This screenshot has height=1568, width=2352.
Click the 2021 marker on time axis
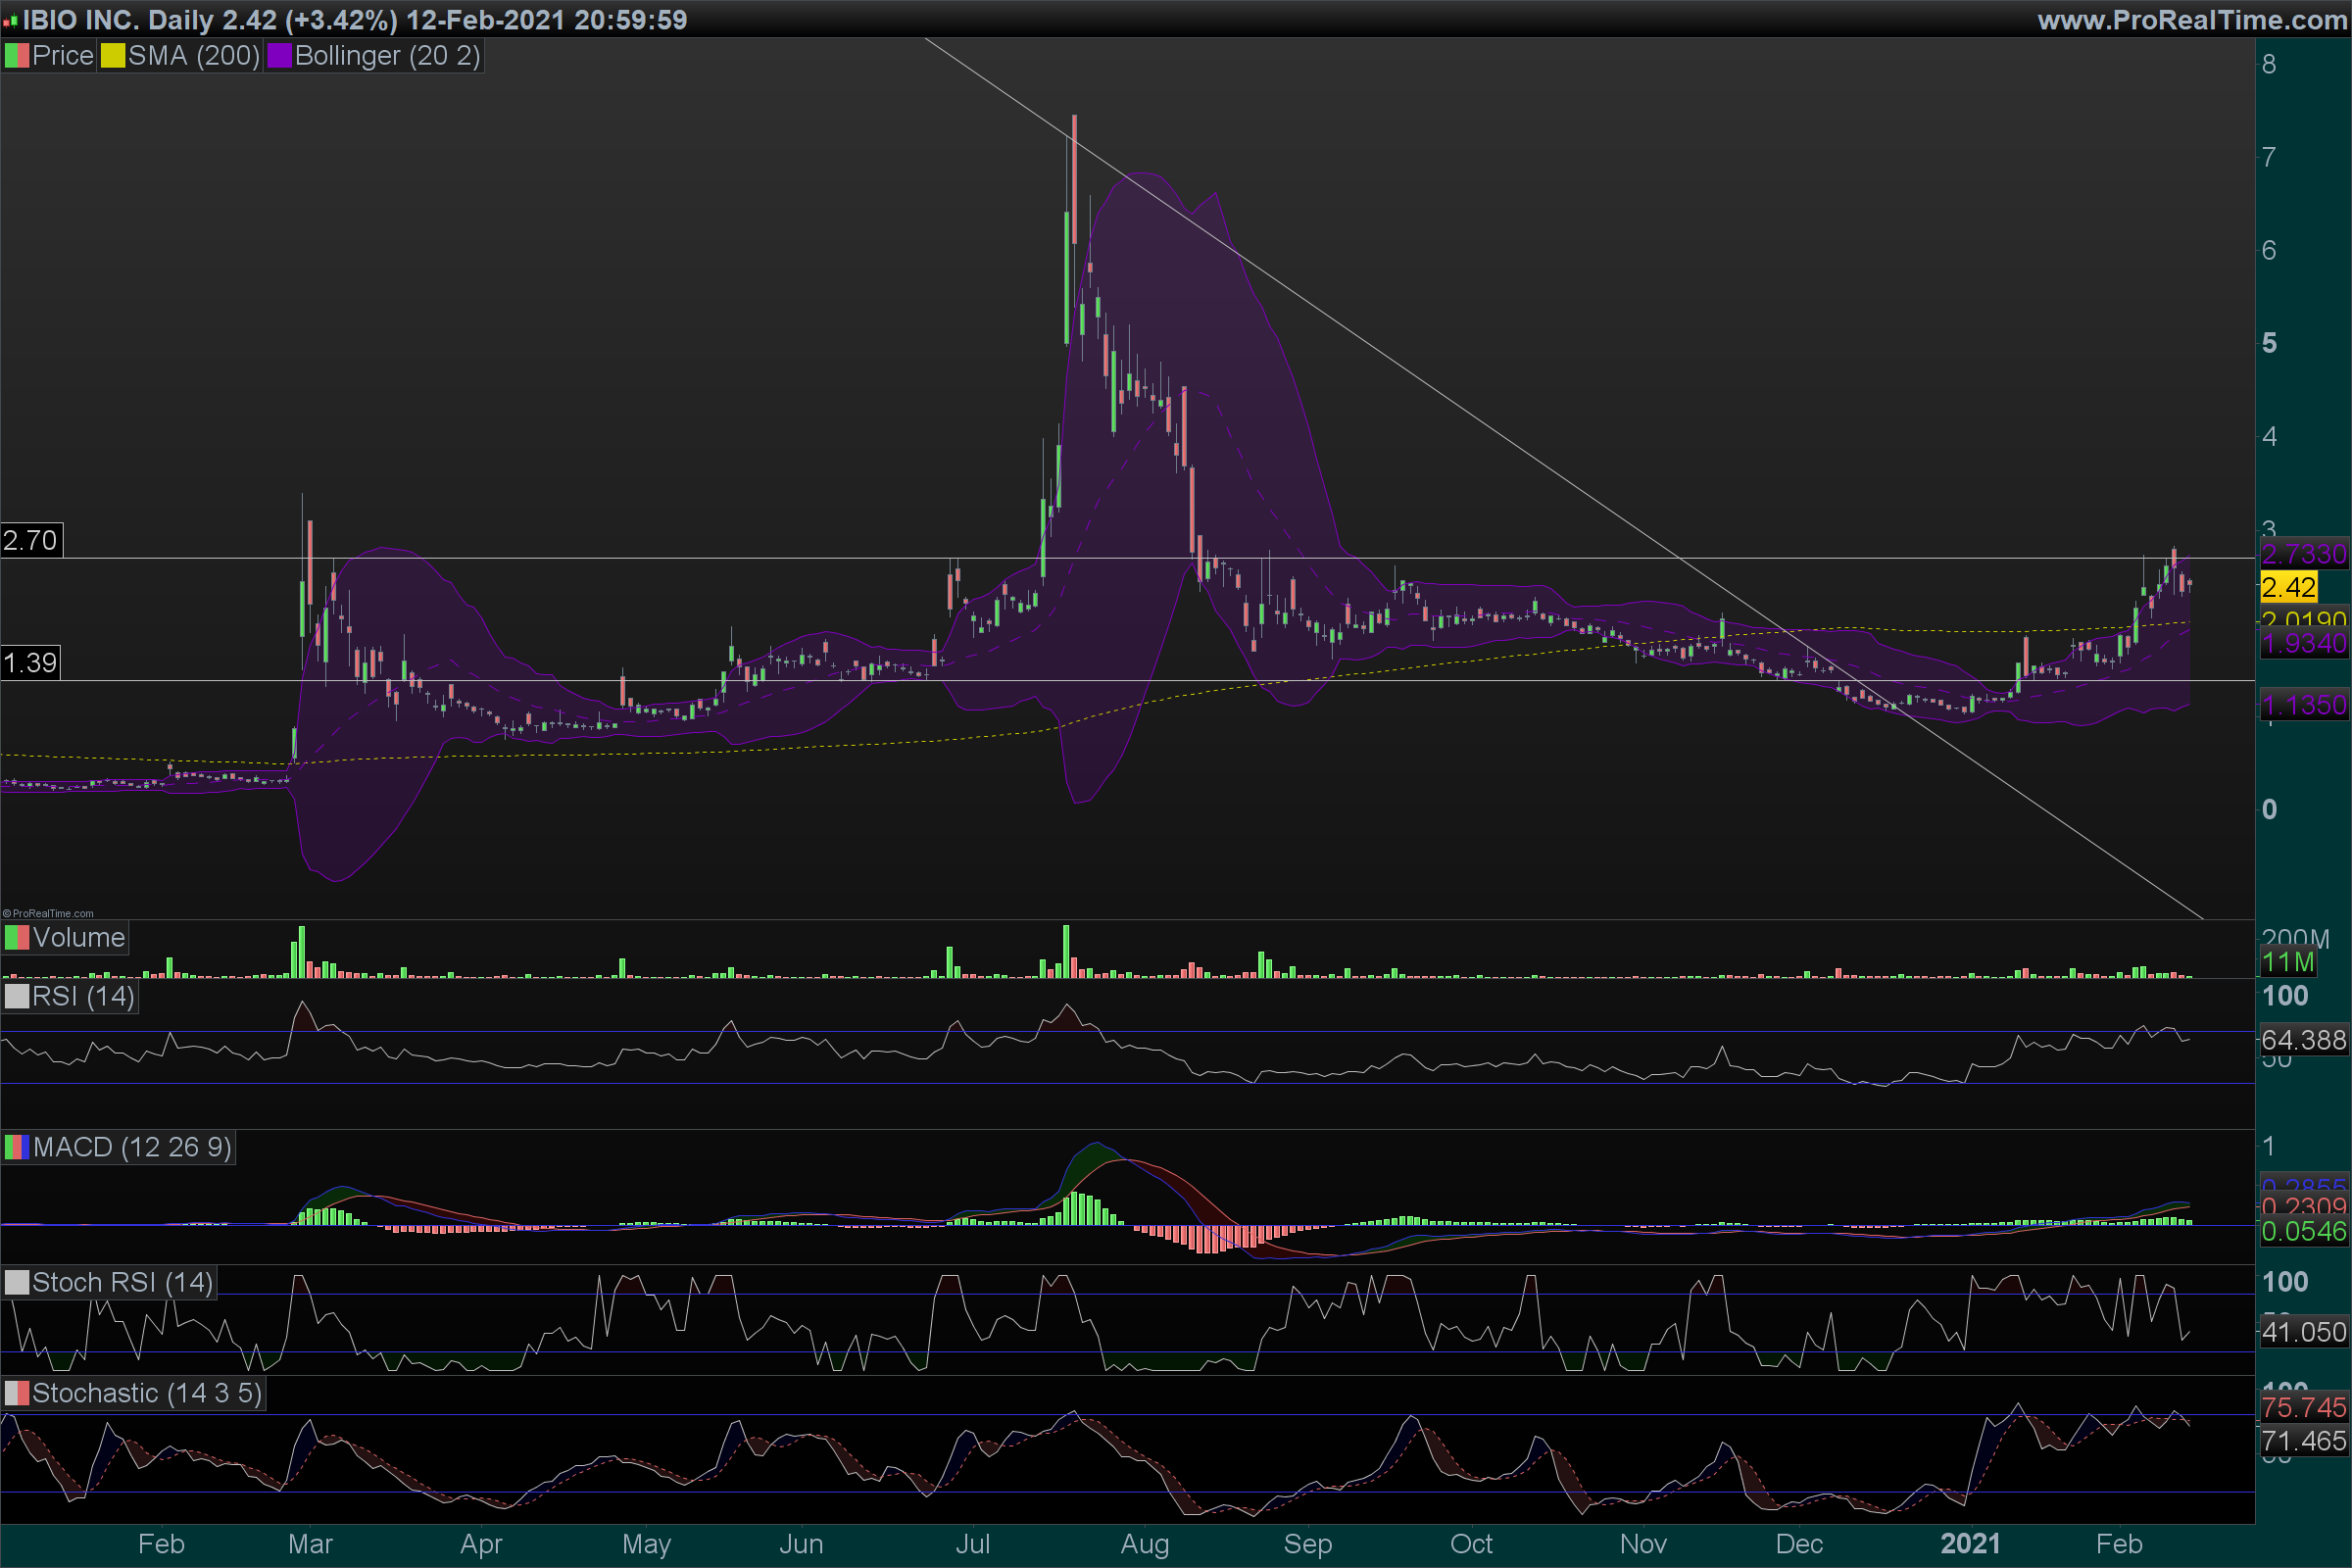click(x=1970, y=1544)
